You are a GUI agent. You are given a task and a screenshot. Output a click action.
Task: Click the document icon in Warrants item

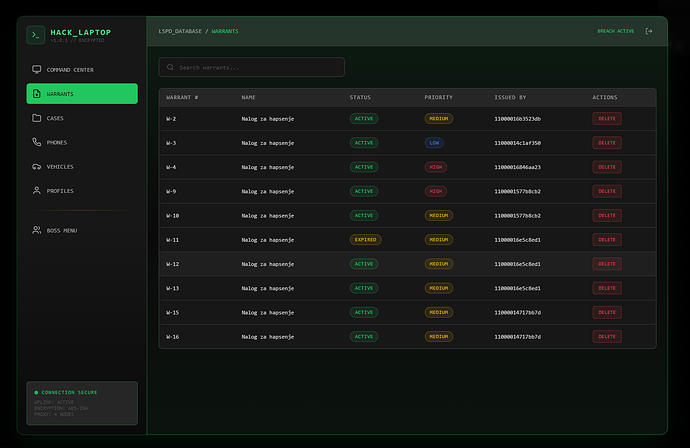pyautogui.click(x=37, y=94)
